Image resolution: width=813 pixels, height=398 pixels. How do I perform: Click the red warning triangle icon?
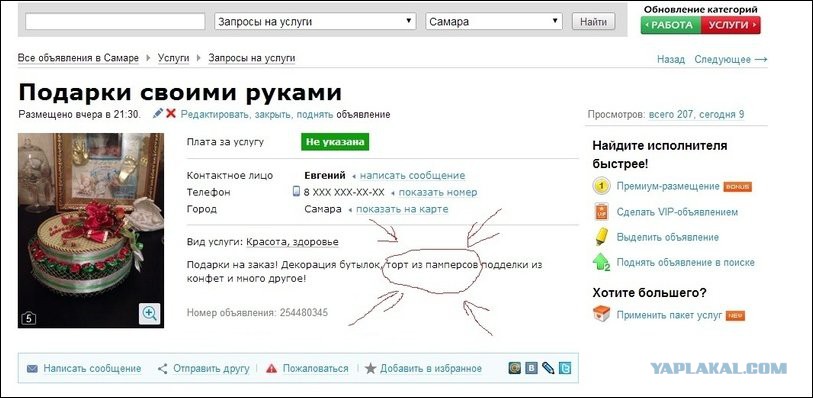pyautogui.click(x=271, y=369)
